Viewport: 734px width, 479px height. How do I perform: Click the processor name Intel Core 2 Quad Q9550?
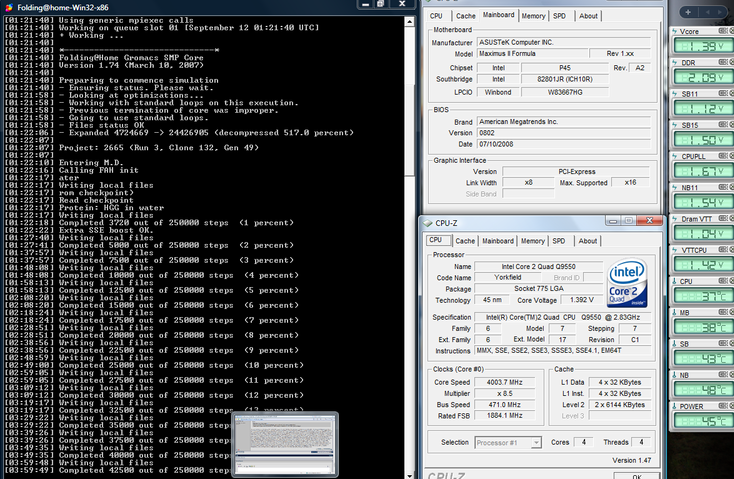click(x=538, y=266)
